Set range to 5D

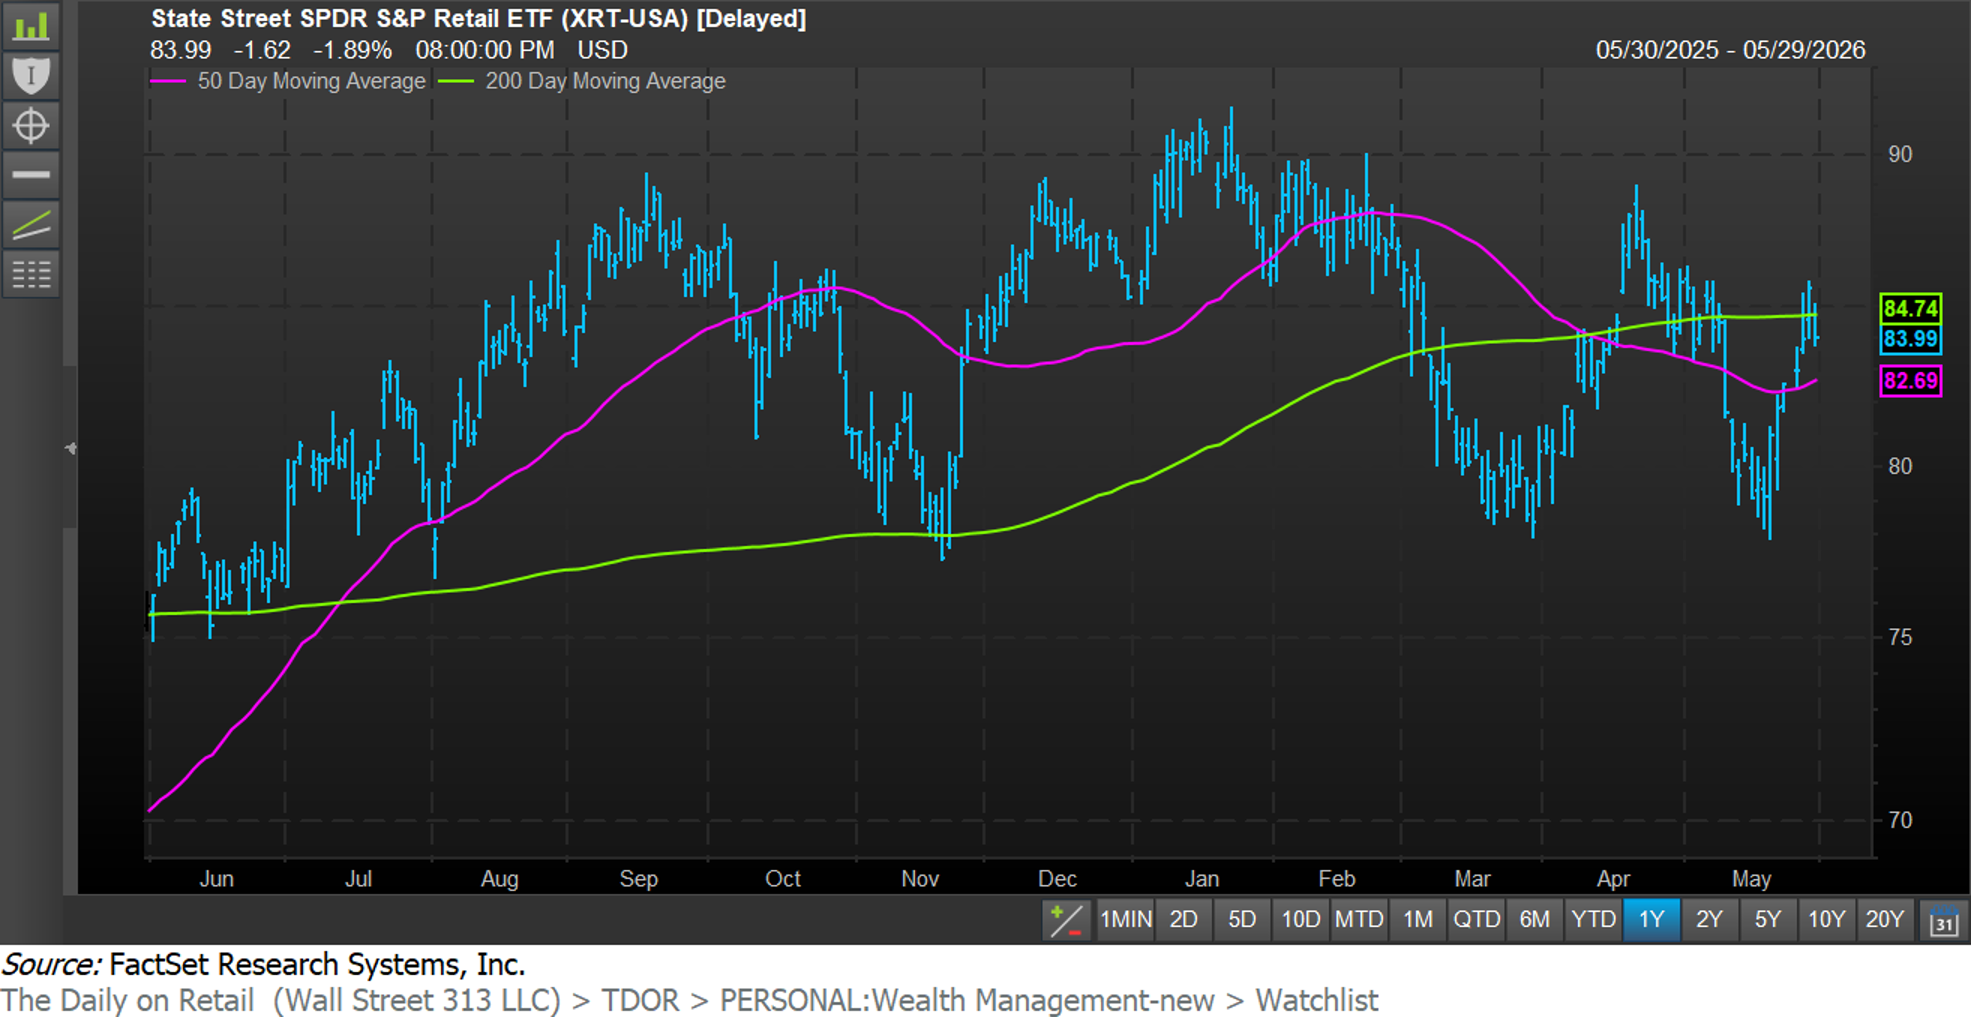click(1242, 919)
